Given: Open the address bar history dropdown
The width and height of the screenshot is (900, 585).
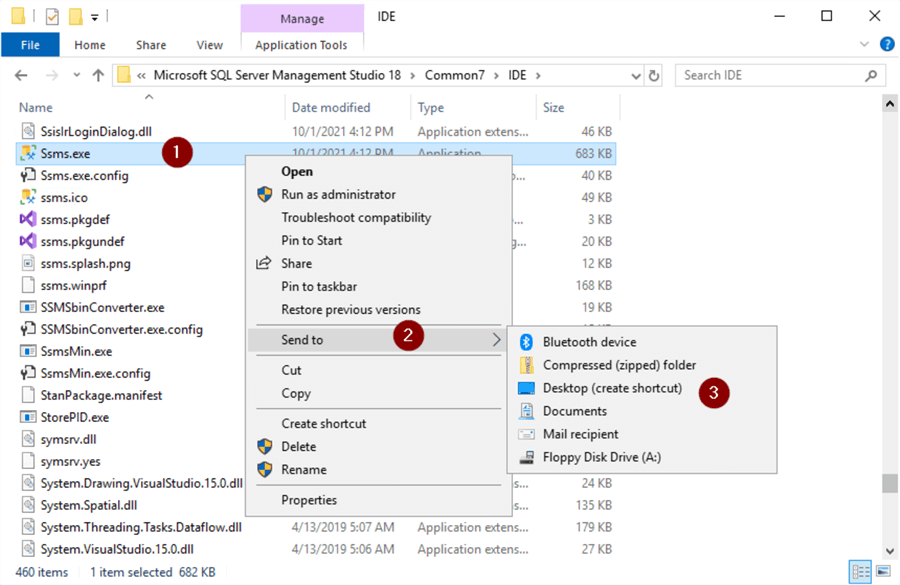Looking at the screenshot, I should [x=635, y=75].
